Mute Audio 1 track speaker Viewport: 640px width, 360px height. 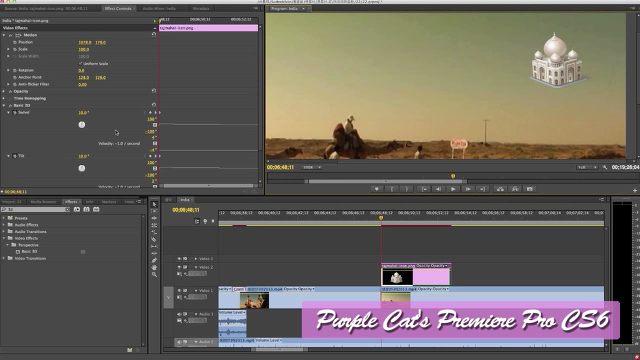[x=179, y=314]
